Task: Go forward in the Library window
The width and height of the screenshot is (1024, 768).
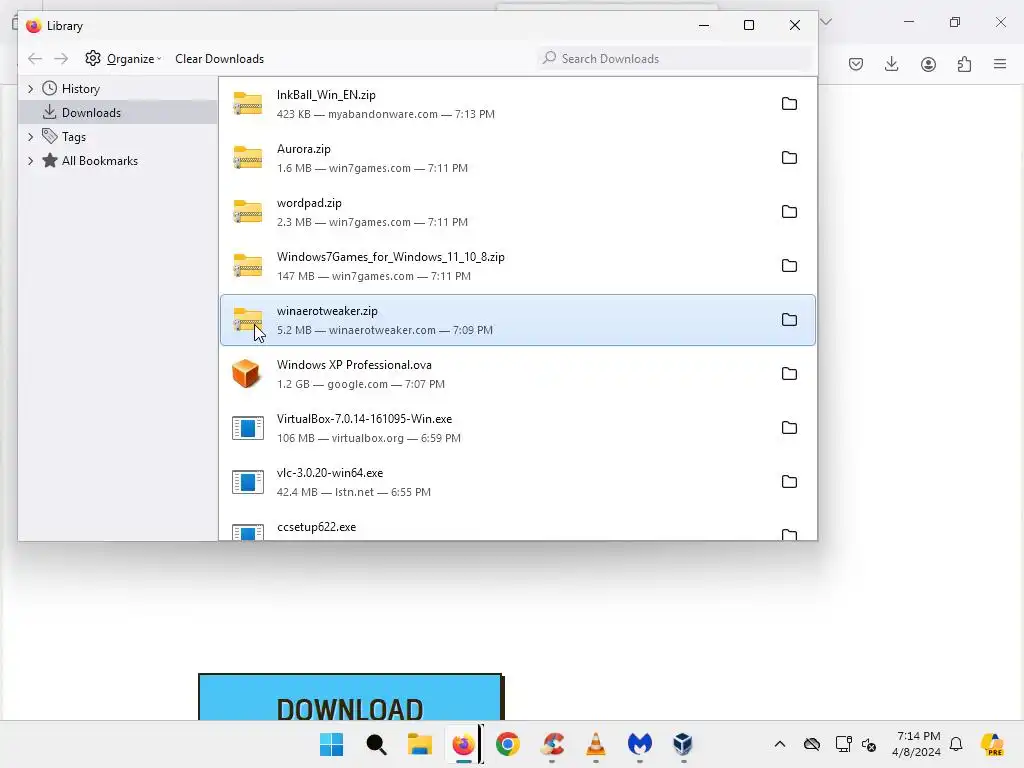Action: pyautogui.click(x=61, y=59)
